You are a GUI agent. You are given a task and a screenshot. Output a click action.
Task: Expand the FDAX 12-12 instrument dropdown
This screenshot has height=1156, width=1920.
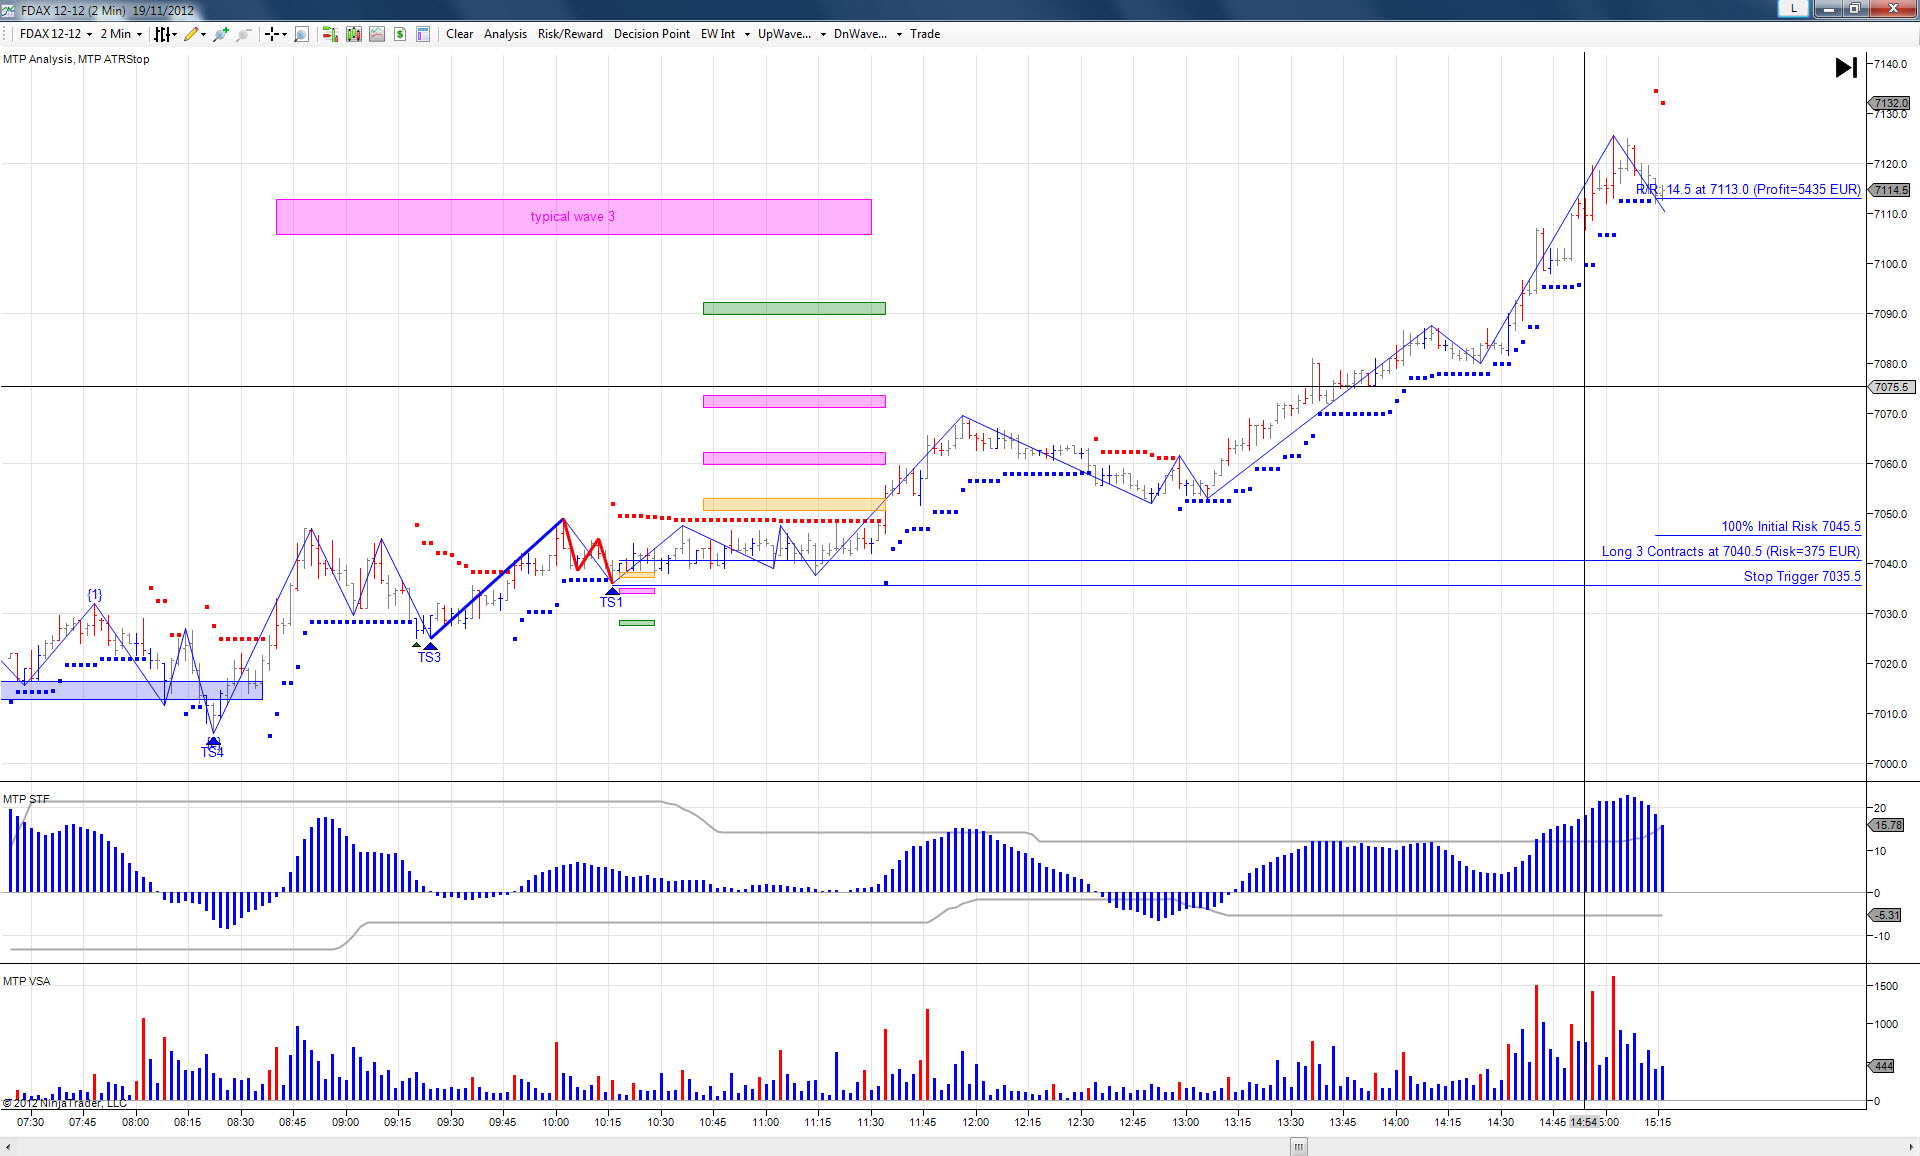pyautogui.click(x=89, y=34)
